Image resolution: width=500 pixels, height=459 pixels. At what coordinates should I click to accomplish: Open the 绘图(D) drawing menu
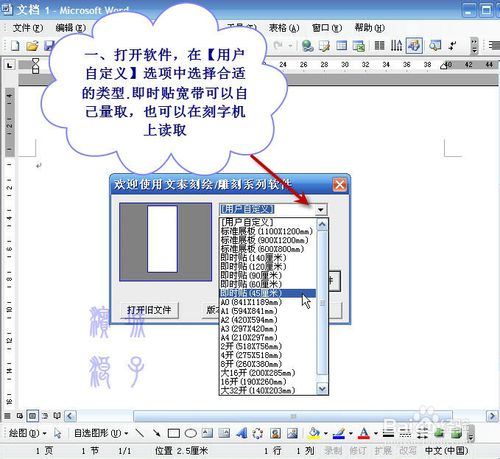tap(28, 433)
